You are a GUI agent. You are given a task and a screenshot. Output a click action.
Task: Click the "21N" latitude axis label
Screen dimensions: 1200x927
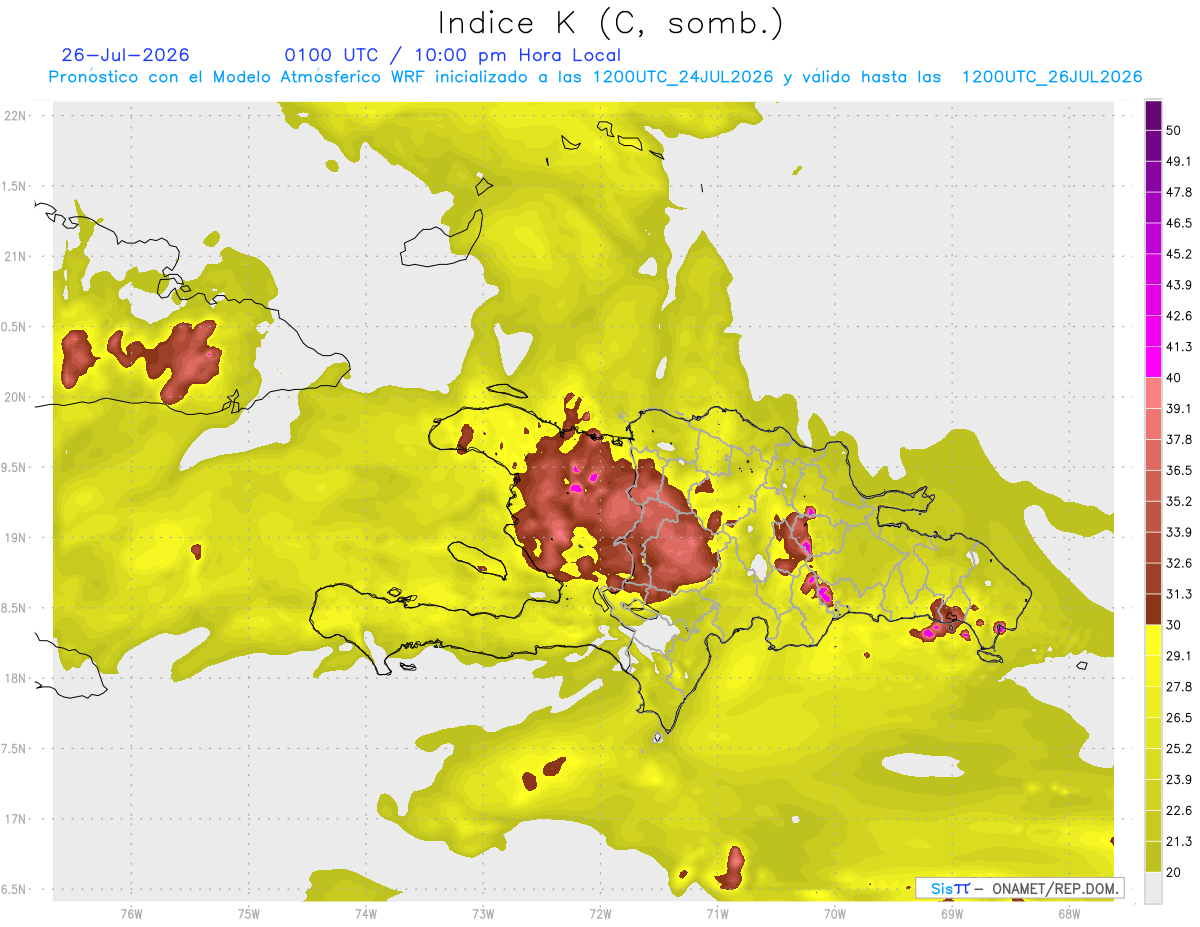(x=16, y=256)
